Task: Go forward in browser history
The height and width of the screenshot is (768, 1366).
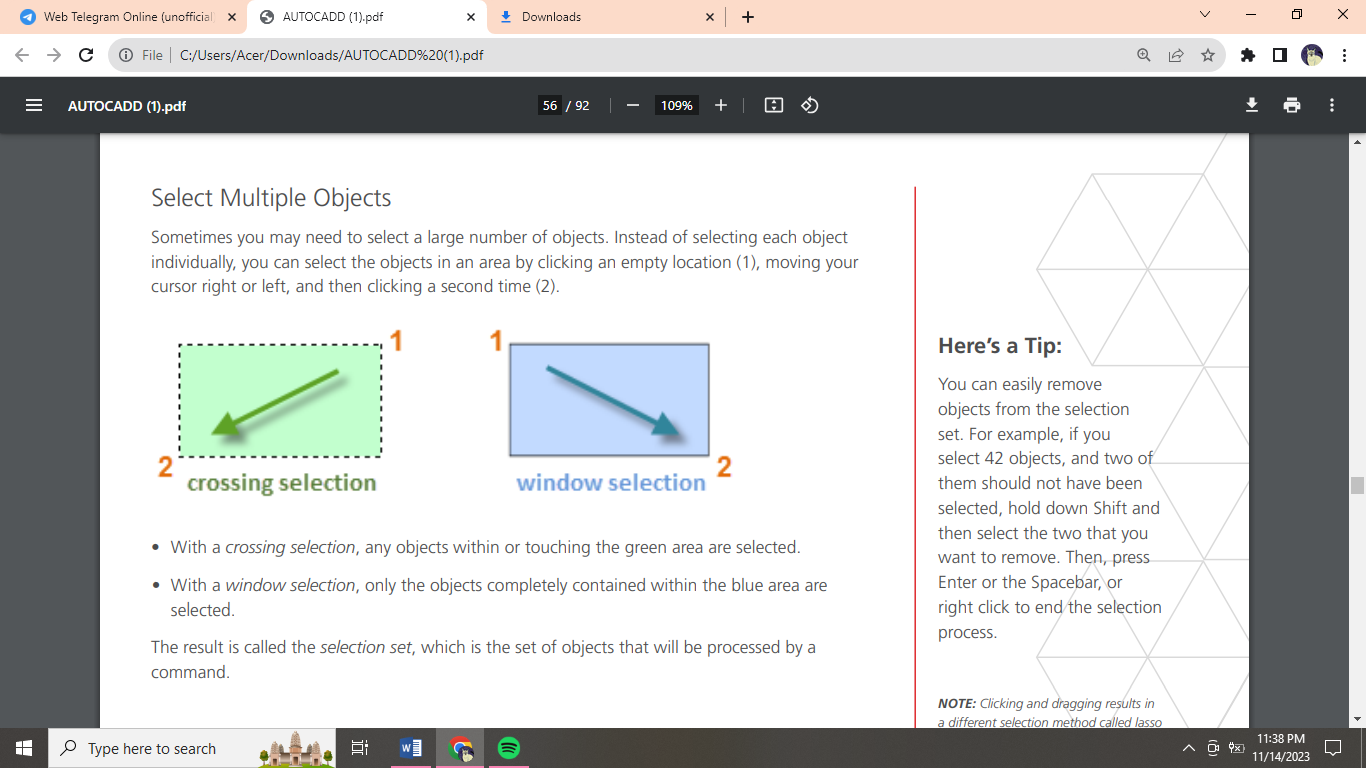Action: click(x=54, y=55)
